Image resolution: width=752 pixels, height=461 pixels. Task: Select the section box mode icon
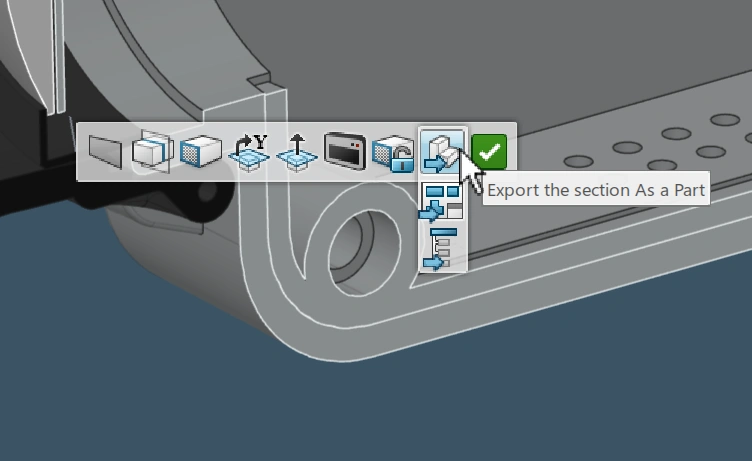[201, 152]
